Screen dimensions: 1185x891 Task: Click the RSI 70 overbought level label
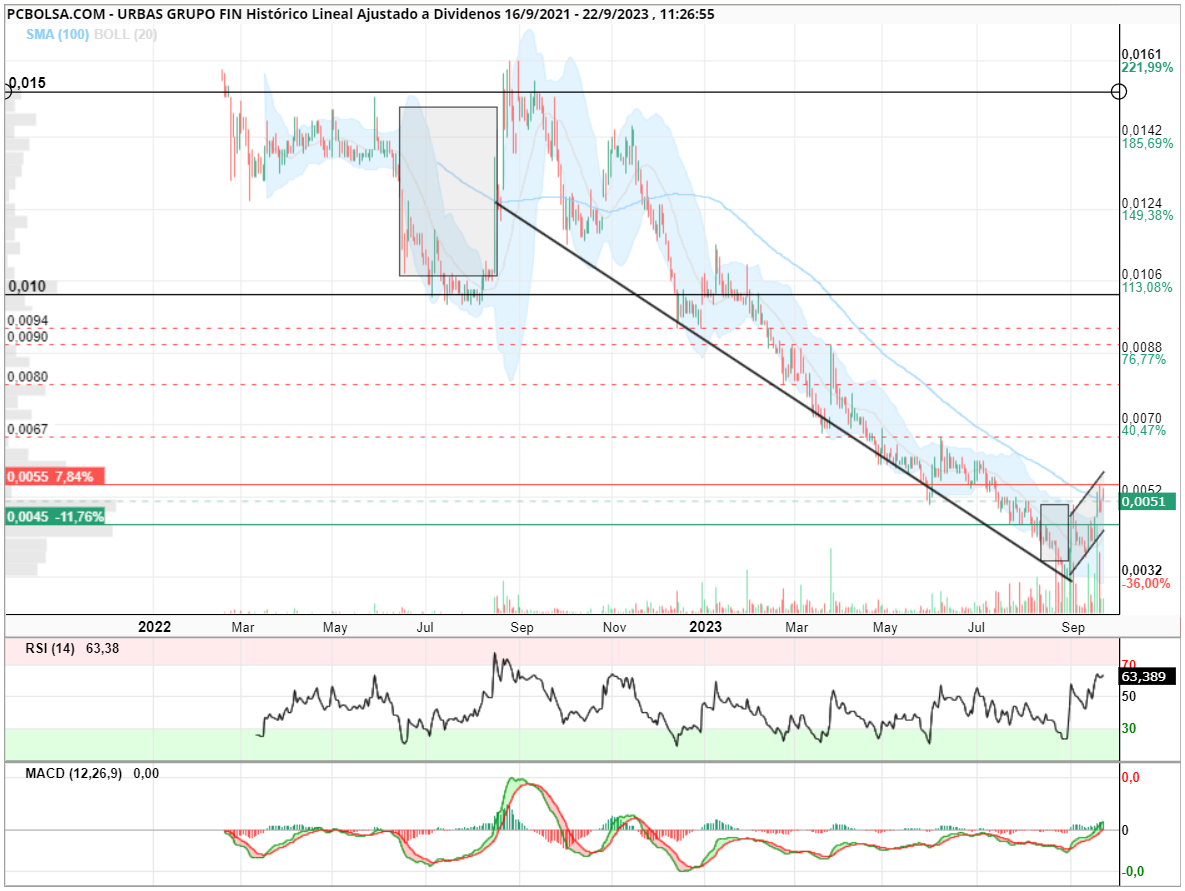coord(1128,665)
